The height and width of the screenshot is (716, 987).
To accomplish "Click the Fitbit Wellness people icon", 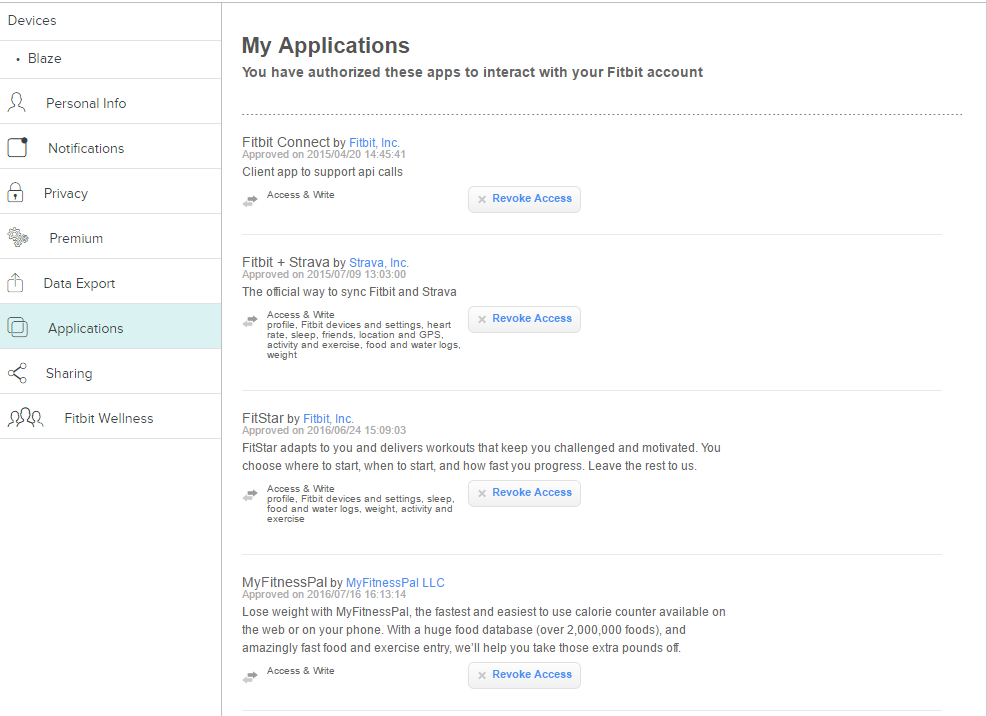I will pyautogui.click(x=25, y=418).
